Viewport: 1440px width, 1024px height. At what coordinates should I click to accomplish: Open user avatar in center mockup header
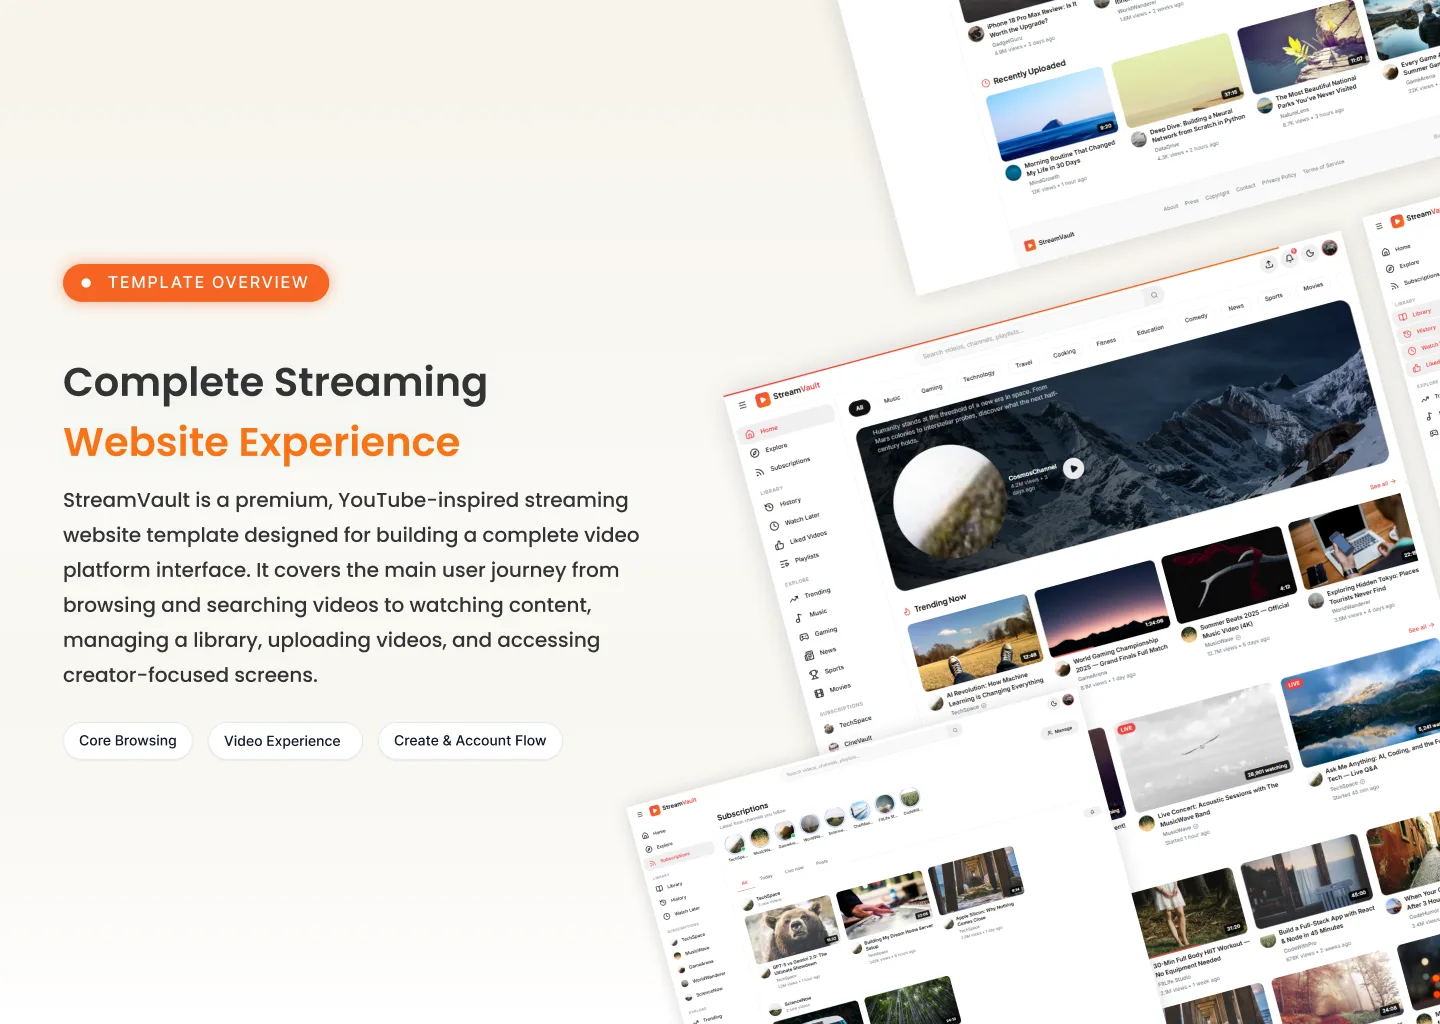click(x=1330, y=248)
